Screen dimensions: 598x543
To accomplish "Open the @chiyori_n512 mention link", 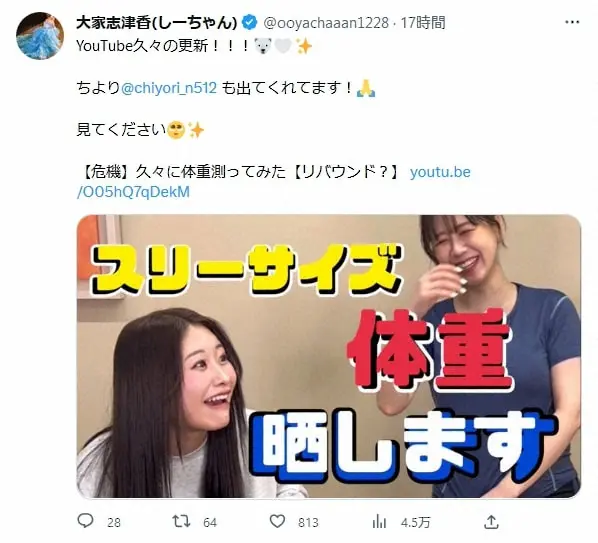I will tap(169, 88).
